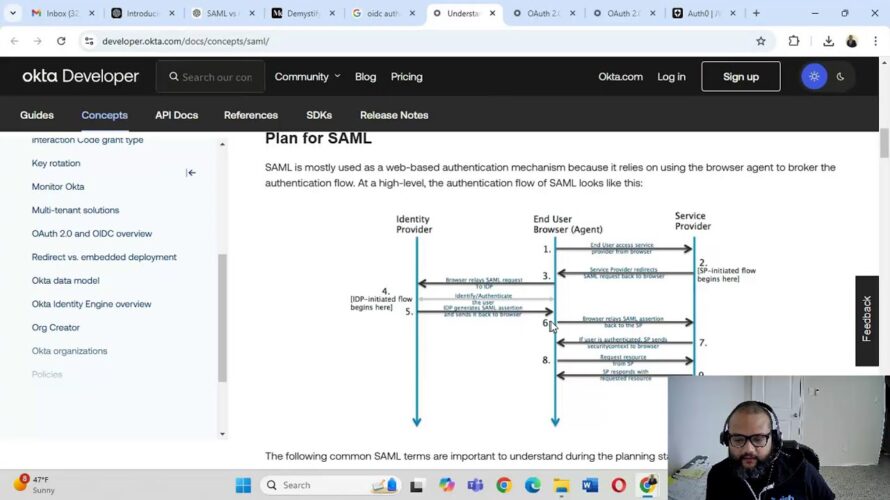Open the Windows Start menu
Image resolution: width=890 pixels, height=500 pixels.
point(244,485)
